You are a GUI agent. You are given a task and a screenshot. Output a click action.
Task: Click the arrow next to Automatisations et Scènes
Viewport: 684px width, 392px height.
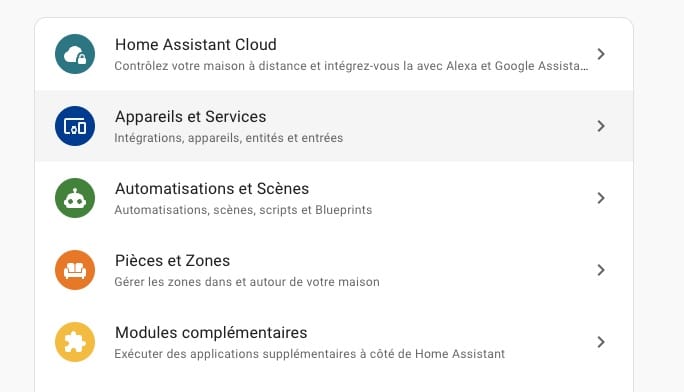coord(601,198)
